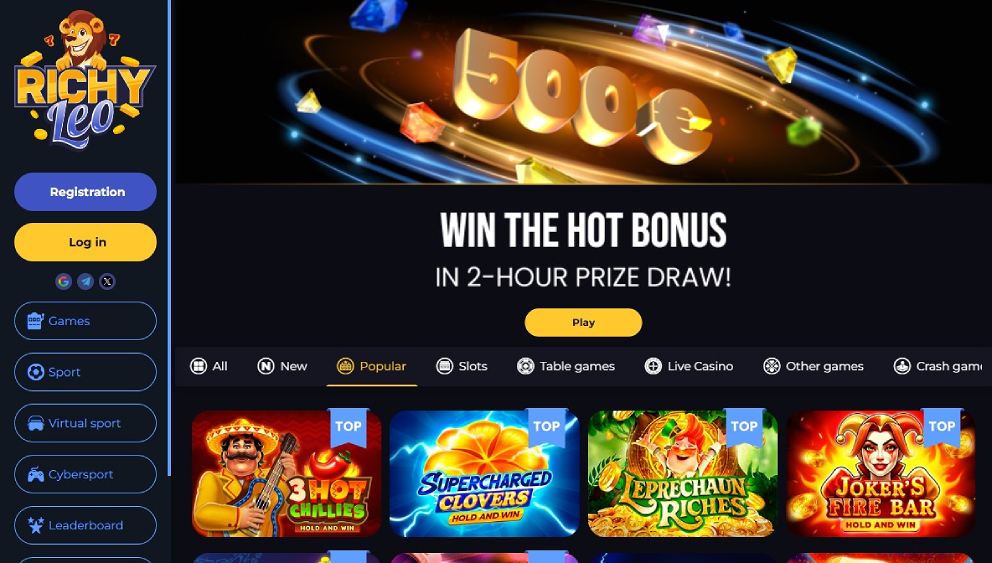Select the All games tab
992x563 pixels.
(209, 366)
